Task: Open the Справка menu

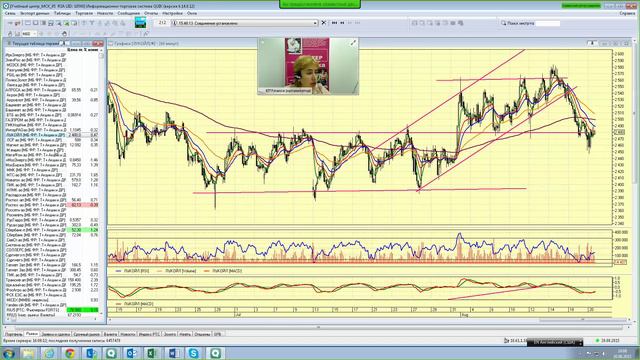Action: [x=627, y=13]
